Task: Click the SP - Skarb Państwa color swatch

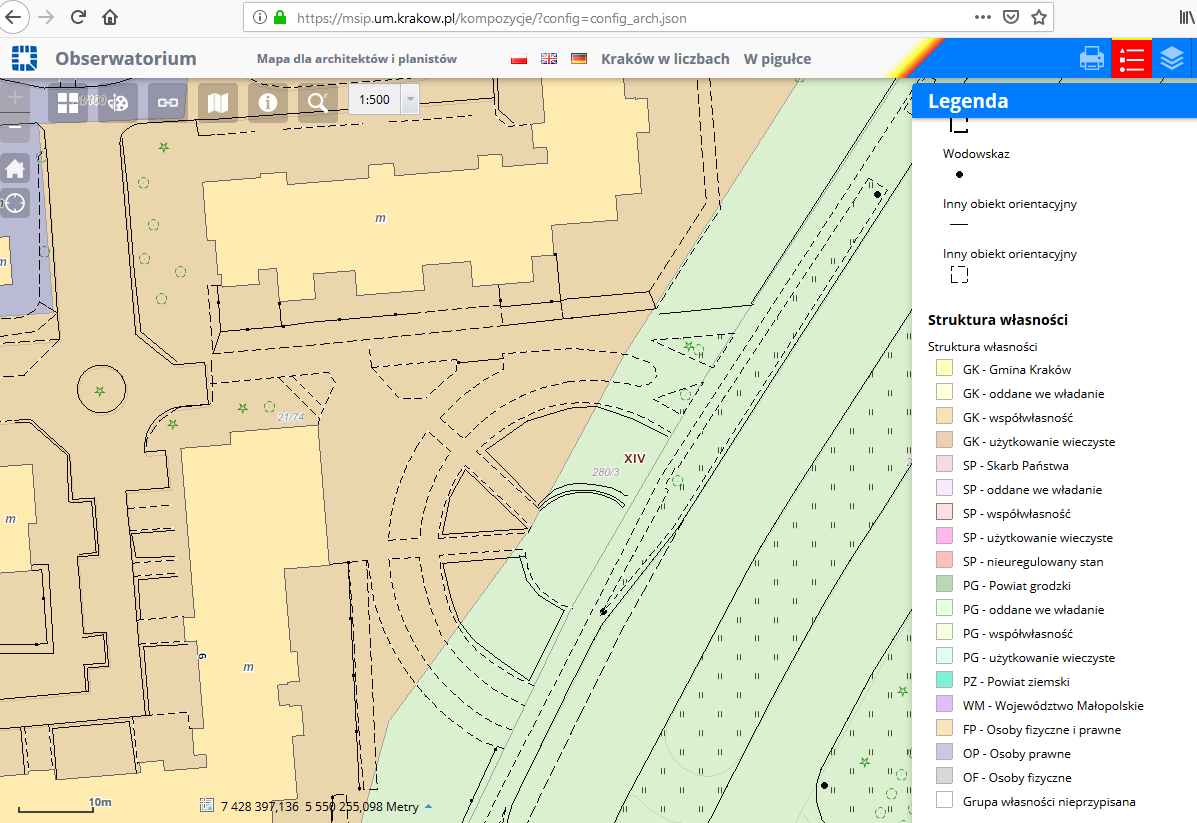Action: pyautogui.click(x=944, y=465)
